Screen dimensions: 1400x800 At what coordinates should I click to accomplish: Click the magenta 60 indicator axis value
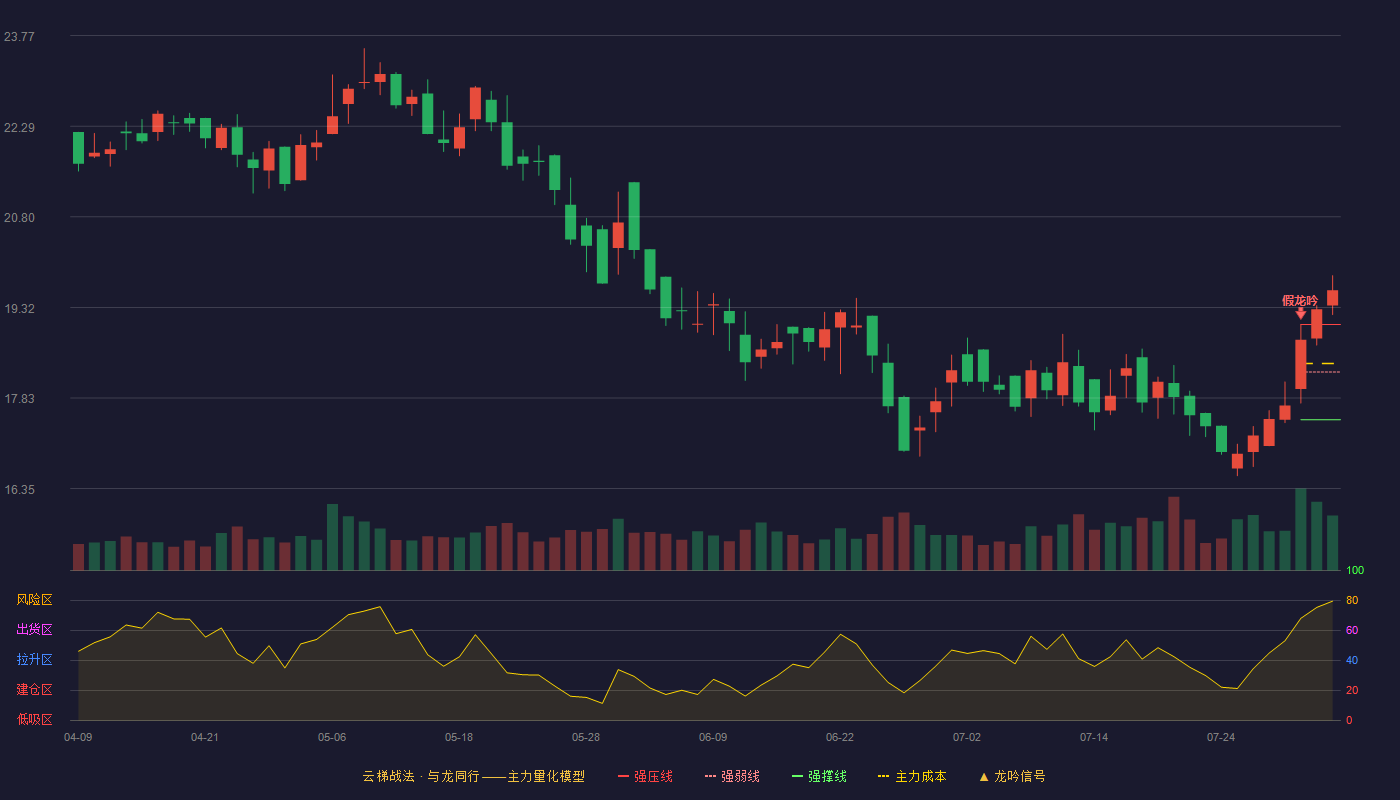1352,630
